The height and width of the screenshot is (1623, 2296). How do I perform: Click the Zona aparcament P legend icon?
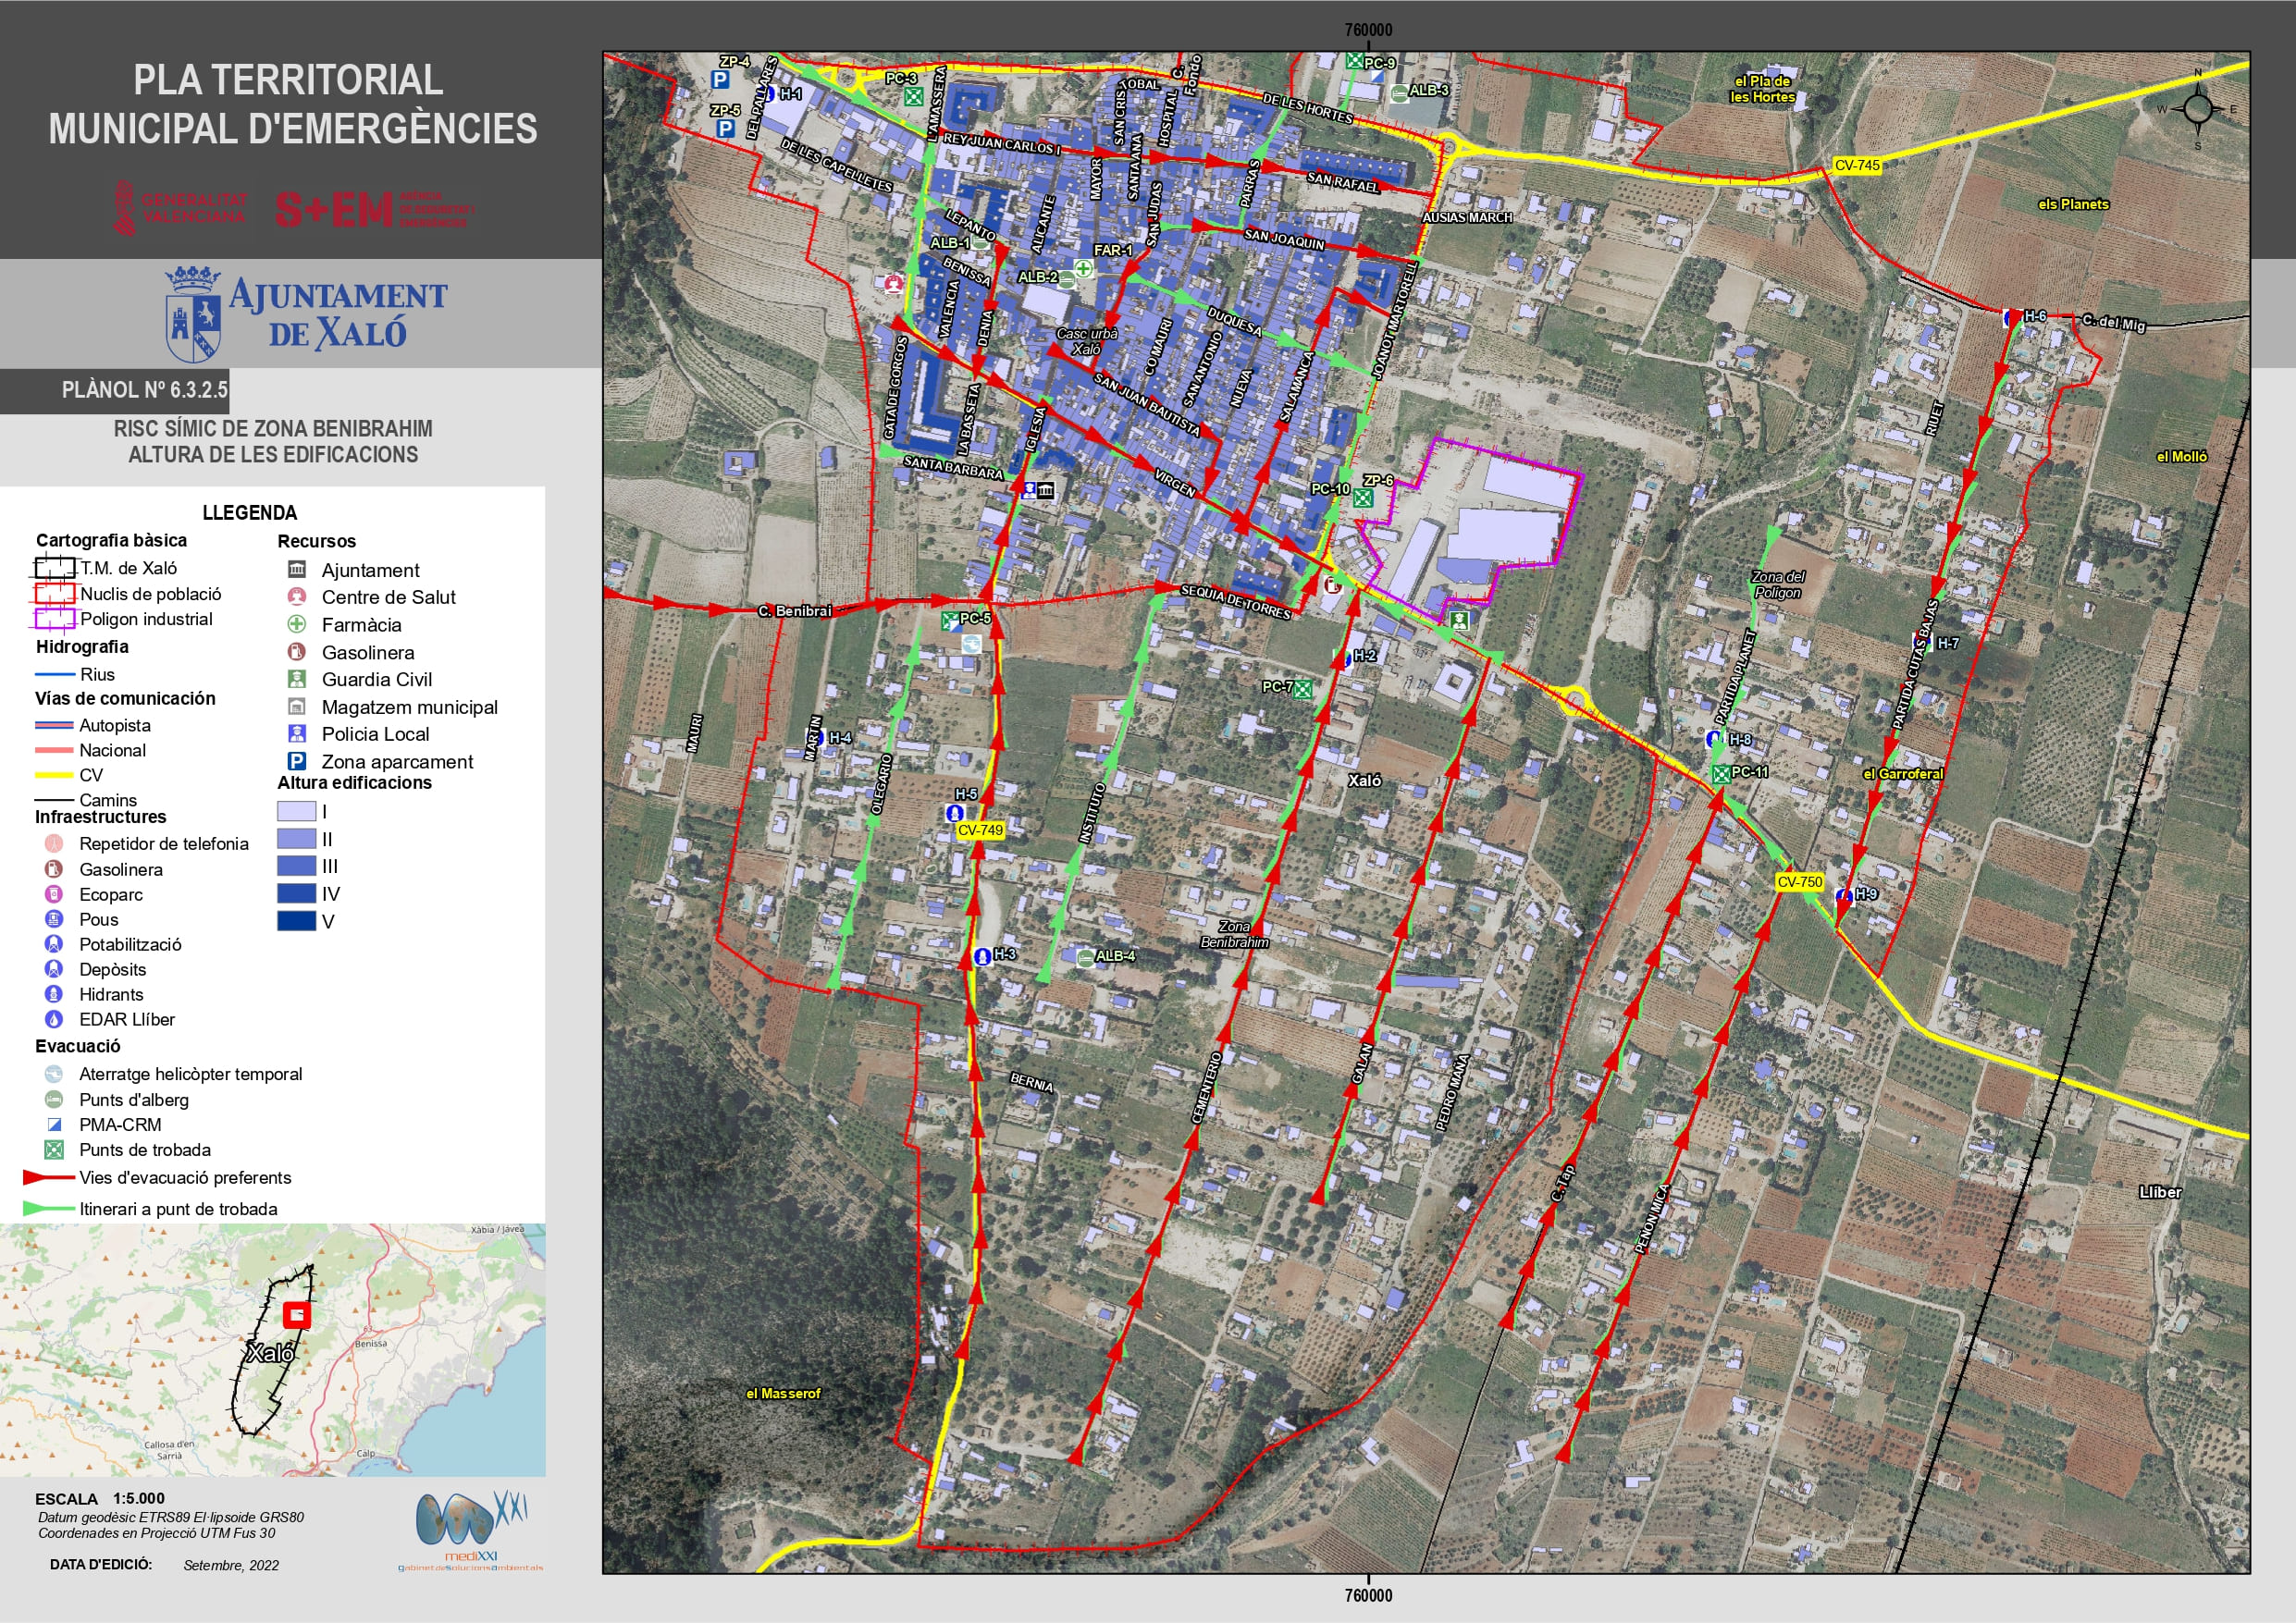coord(296,761)
